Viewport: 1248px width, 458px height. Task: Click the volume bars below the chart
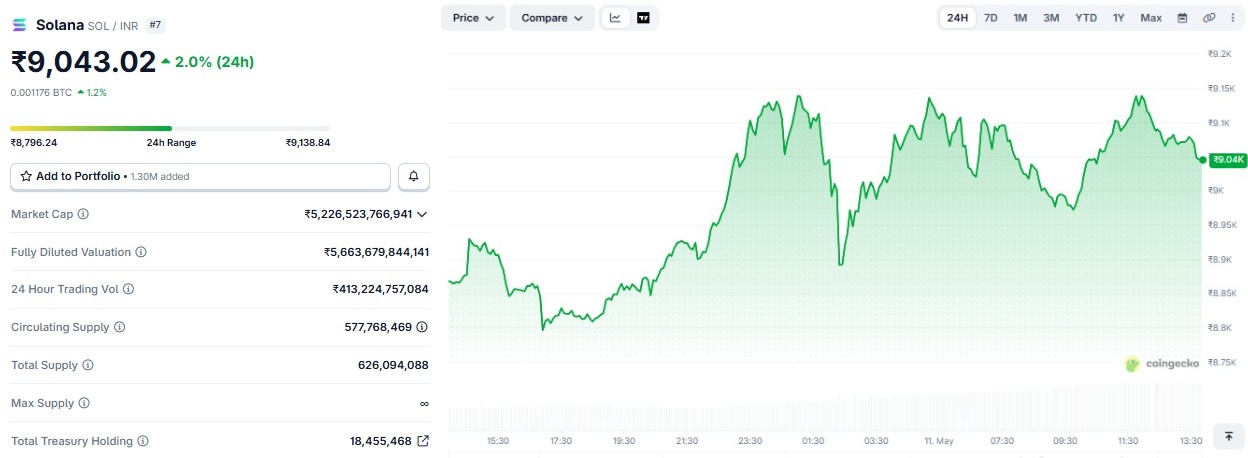click(x=825, y=408)
